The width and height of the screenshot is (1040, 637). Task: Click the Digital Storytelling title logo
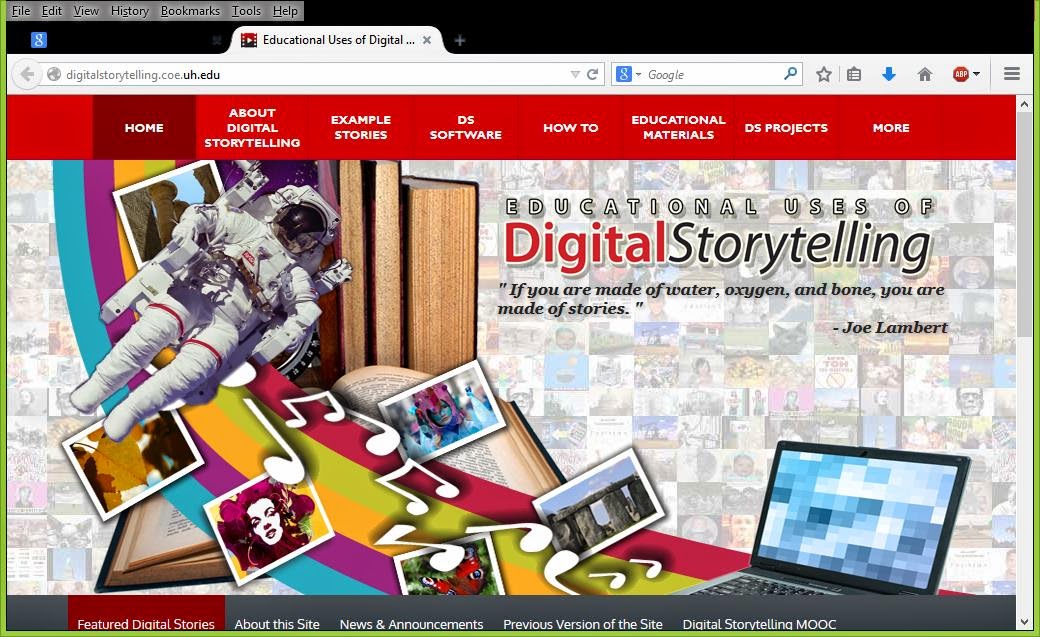(x=718, y=246)
